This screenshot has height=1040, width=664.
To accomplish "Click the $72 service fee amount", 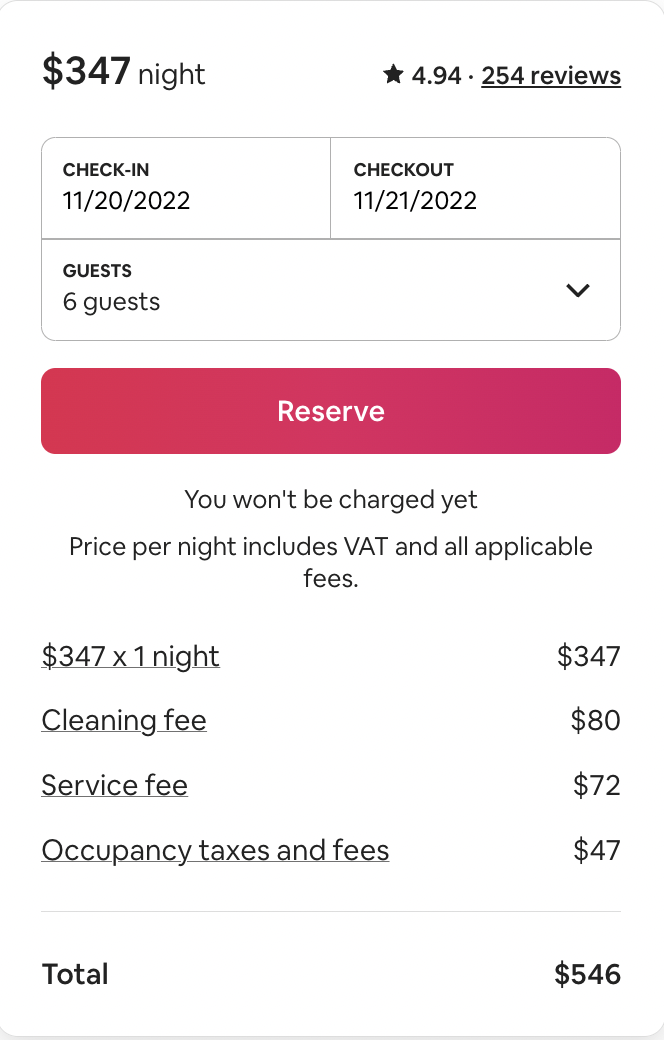I will (x=596, y=785).
